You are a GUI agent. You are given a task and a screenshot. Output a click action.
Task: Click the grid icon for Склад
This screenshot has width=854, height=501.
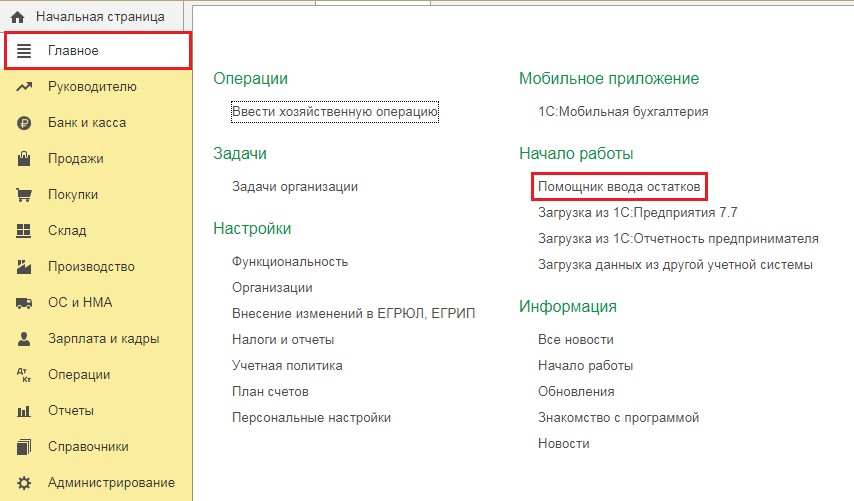24,231
